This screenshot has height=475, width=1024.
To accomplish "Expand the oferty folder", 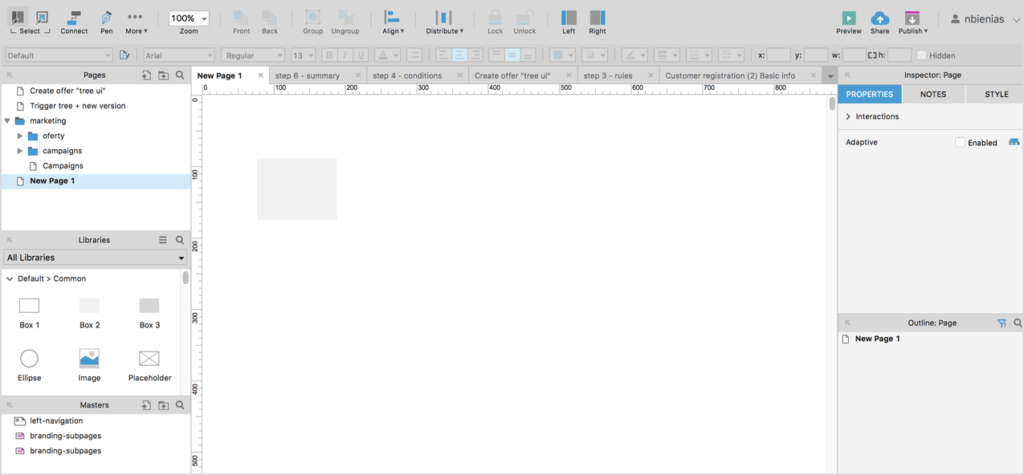I will pyautogui.click(x=20, y=136).
